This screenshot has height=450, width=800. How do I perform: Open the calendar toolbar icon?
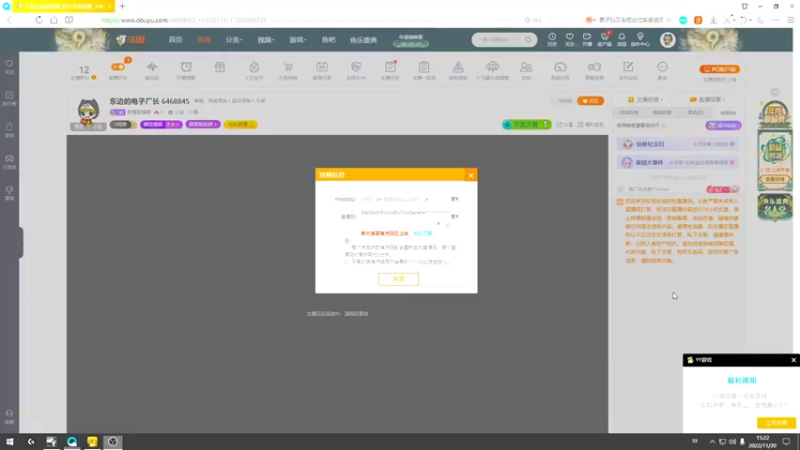coord(322,67)
